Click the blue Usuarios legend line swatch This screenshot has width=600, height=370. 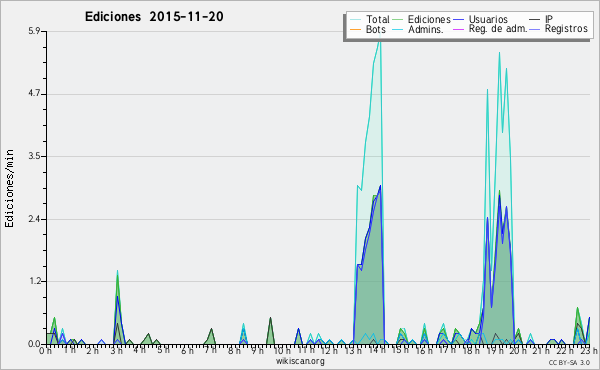click(x=458, y=20)
